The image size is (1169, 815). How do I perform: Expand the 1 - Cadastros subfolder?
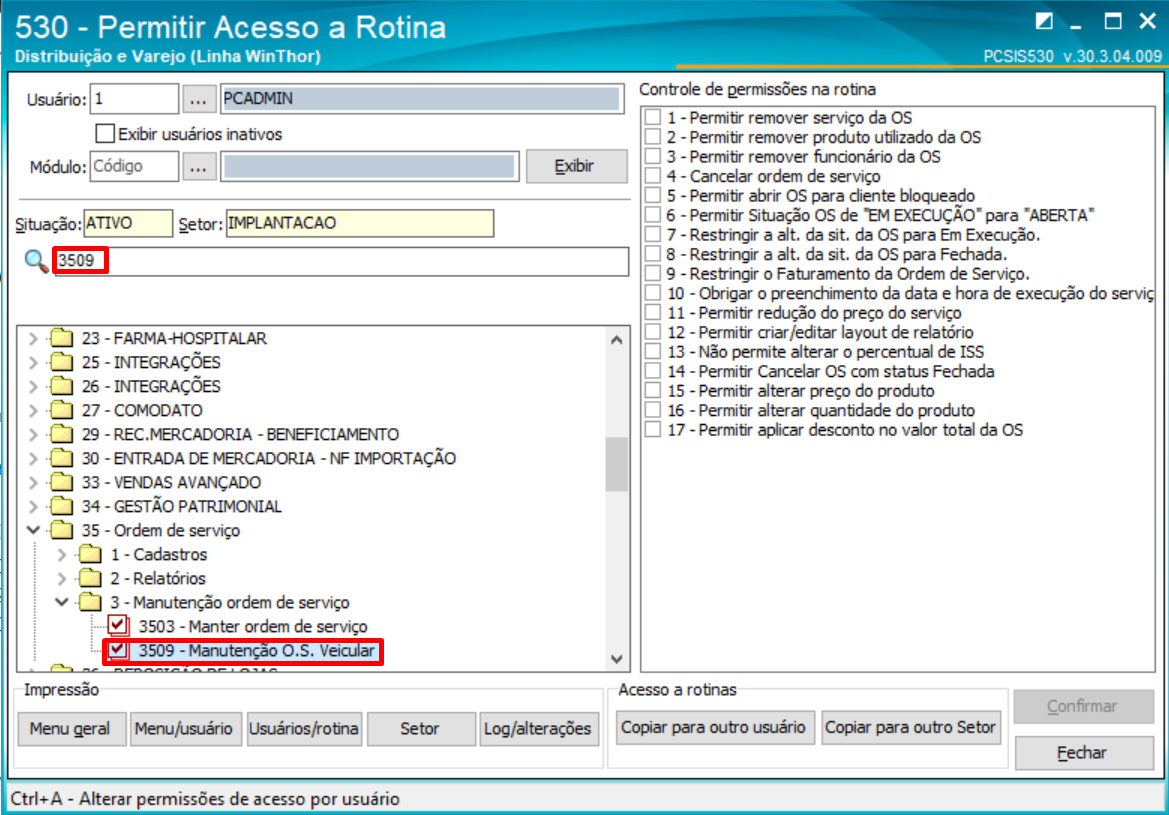click(62, 554)
